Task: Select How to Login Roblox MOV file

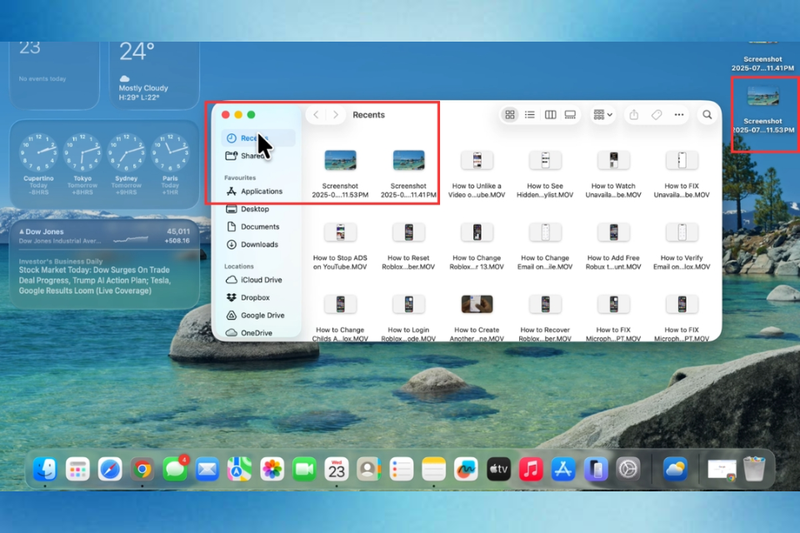Action: click(409, 317)
